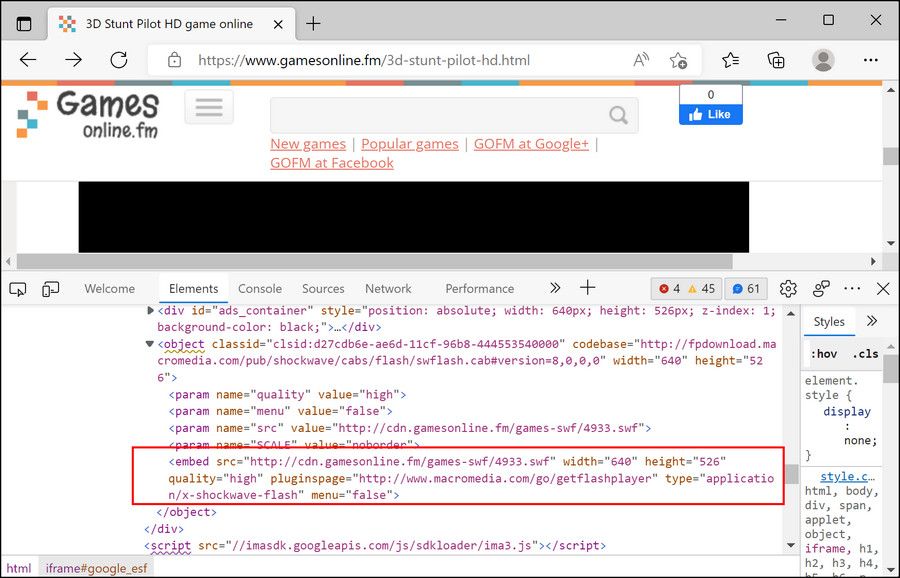
Task: Toggle the :hov pseudo-class panel
Action: [x=824, y=353]
